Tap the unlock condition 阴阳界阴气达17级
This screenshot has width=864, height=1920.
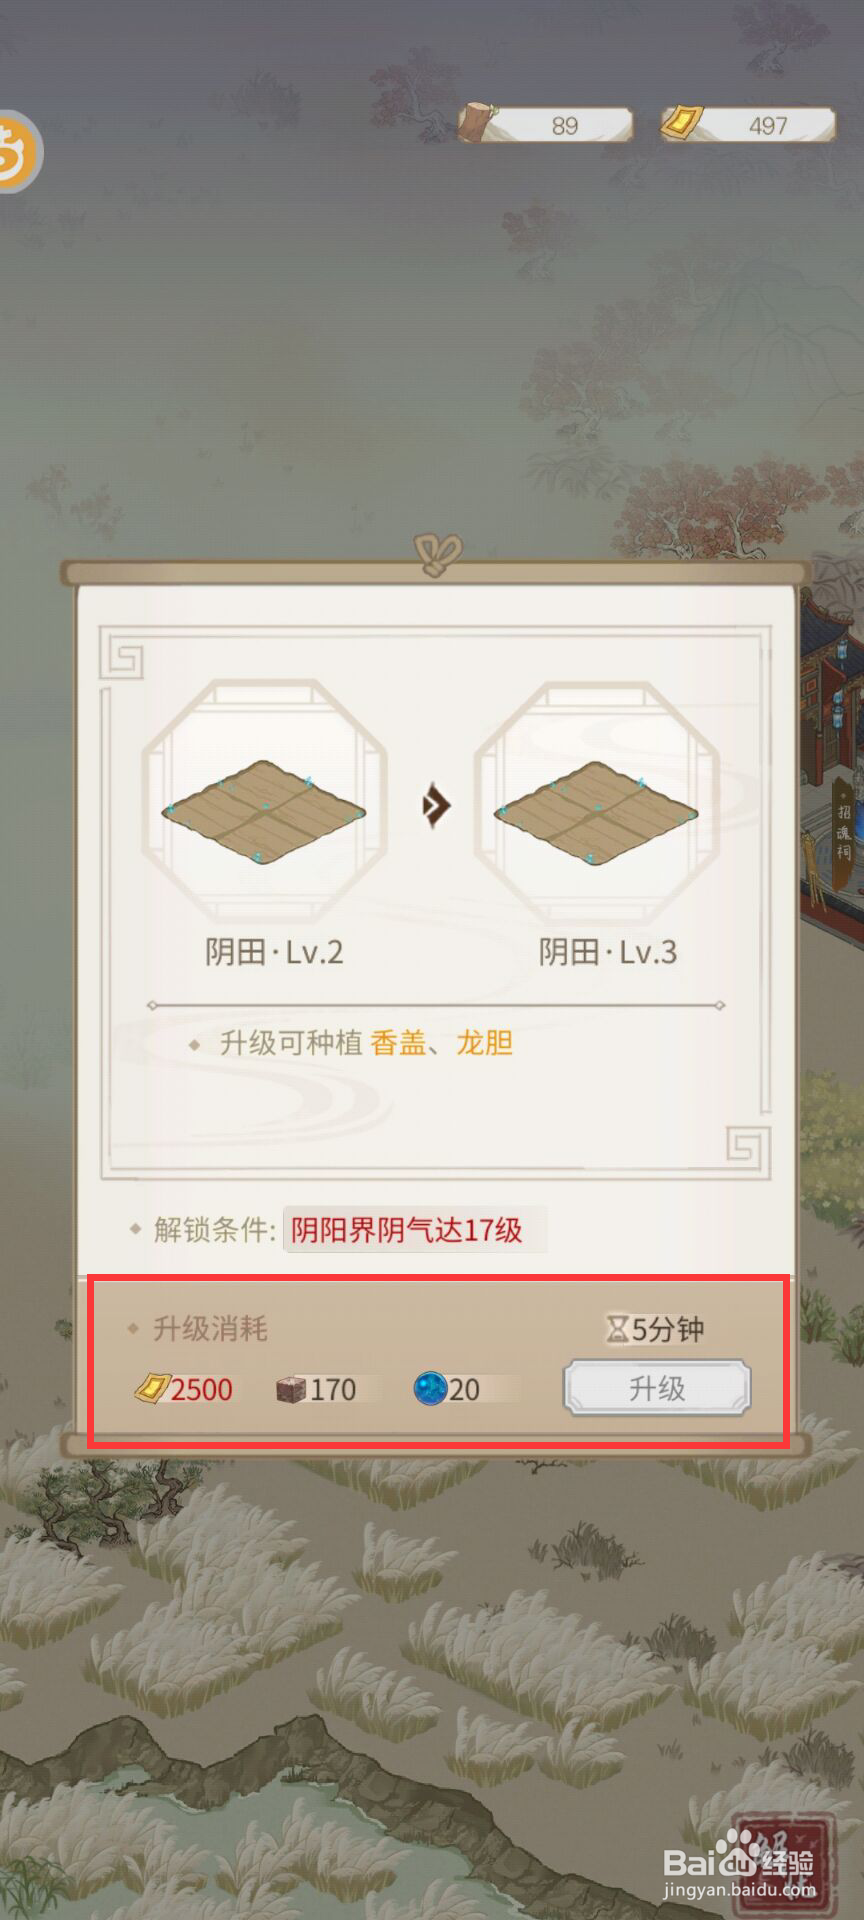pyautogui.click(x=407, y=1230)
